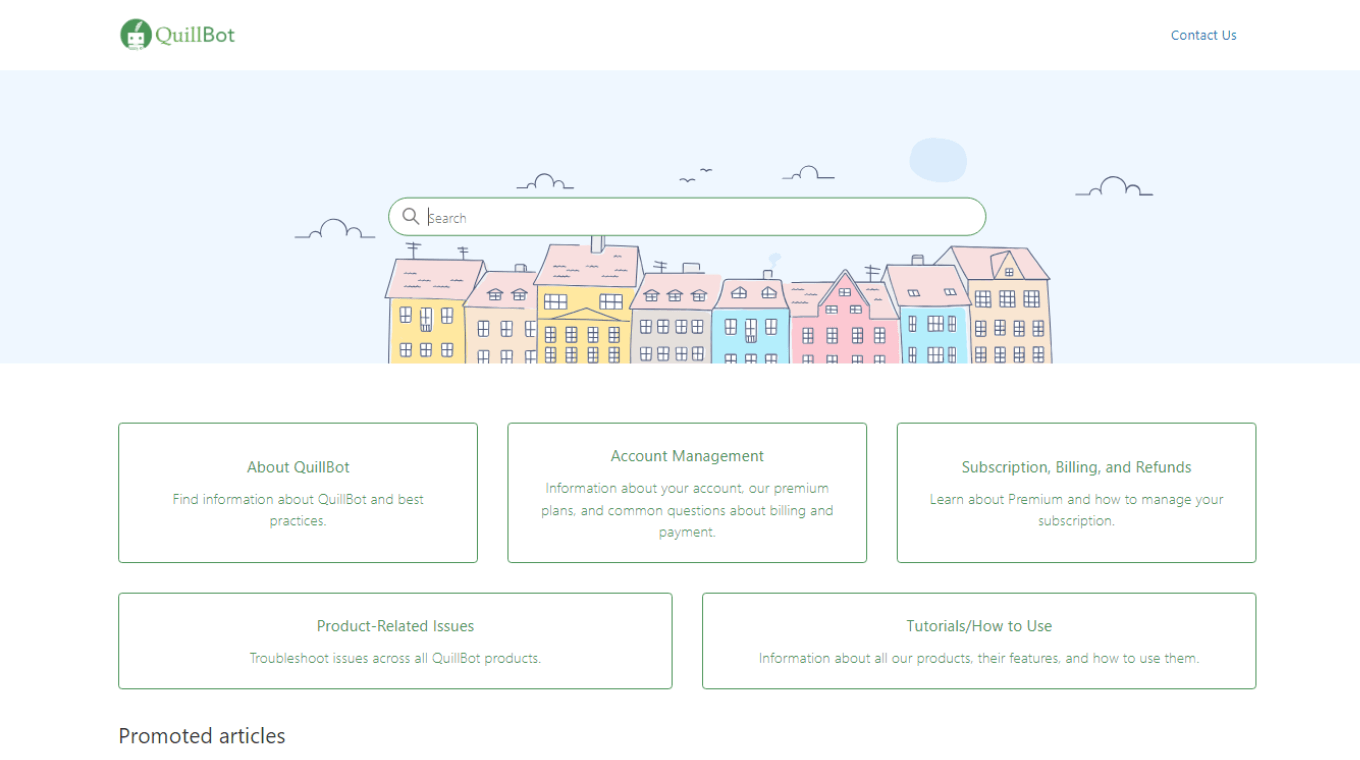Screen dimensions: 1360x760
Task: Open the Contact Us link
Action: tap(1203, 35)
